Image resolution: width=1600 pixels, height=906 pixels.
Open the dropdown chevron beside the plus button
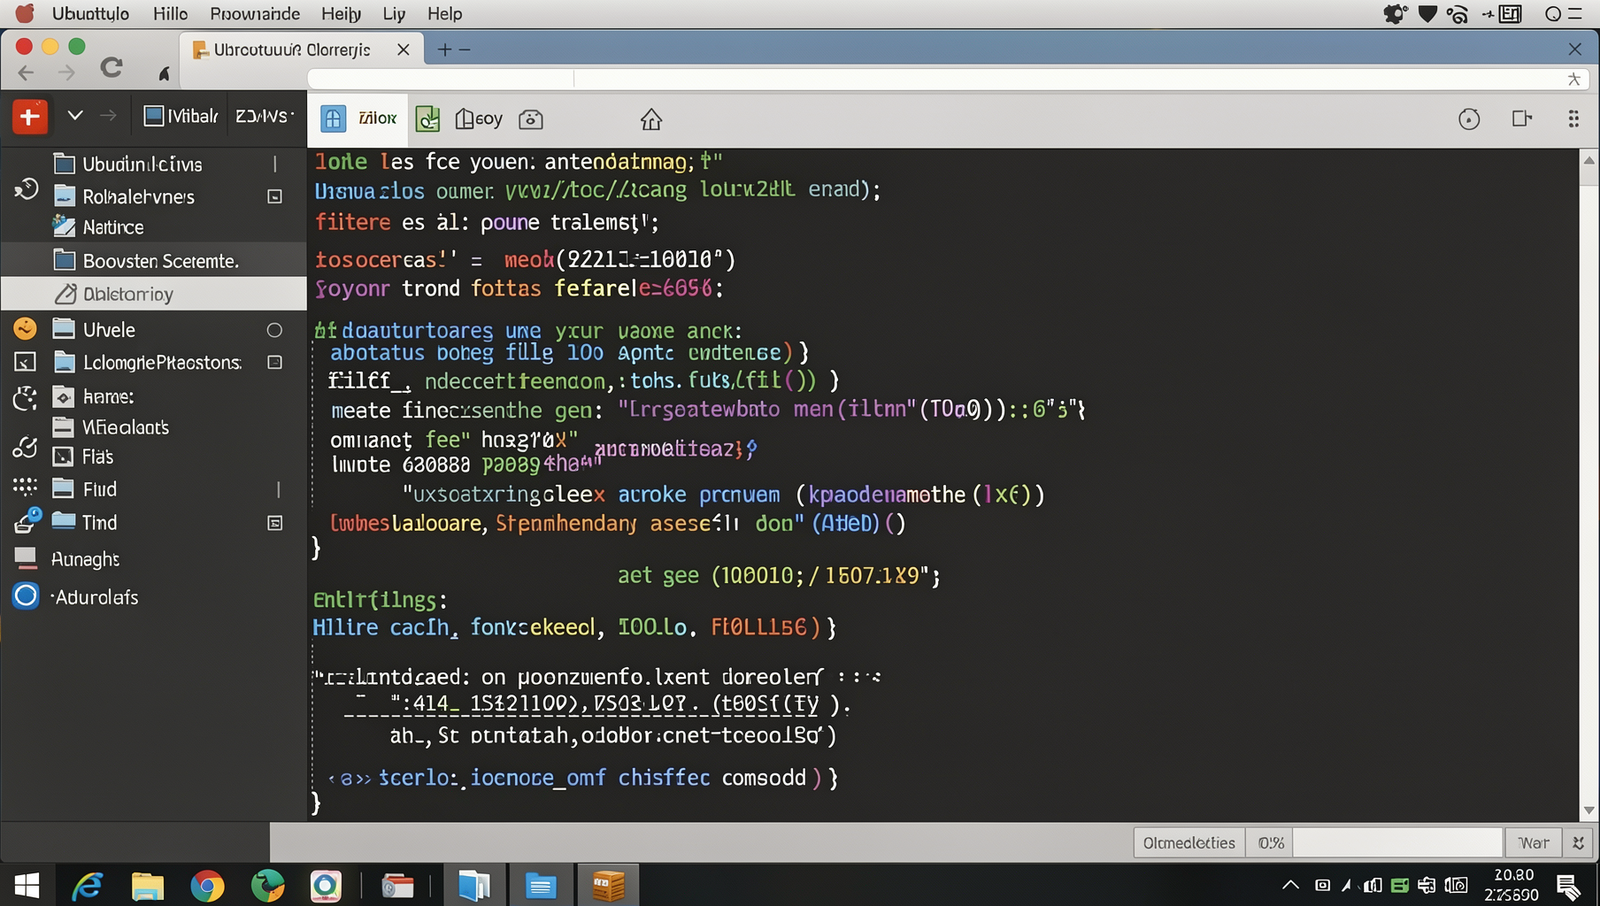point(75,116)
